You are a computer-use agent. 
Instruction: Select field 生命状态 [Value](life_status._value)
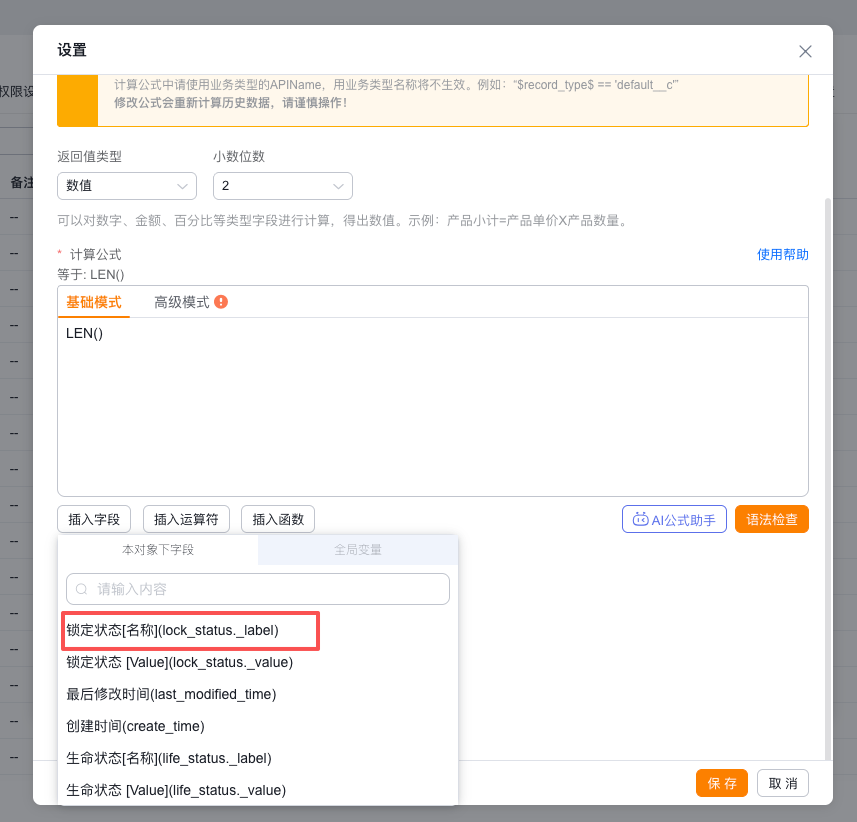pos(258,790)
